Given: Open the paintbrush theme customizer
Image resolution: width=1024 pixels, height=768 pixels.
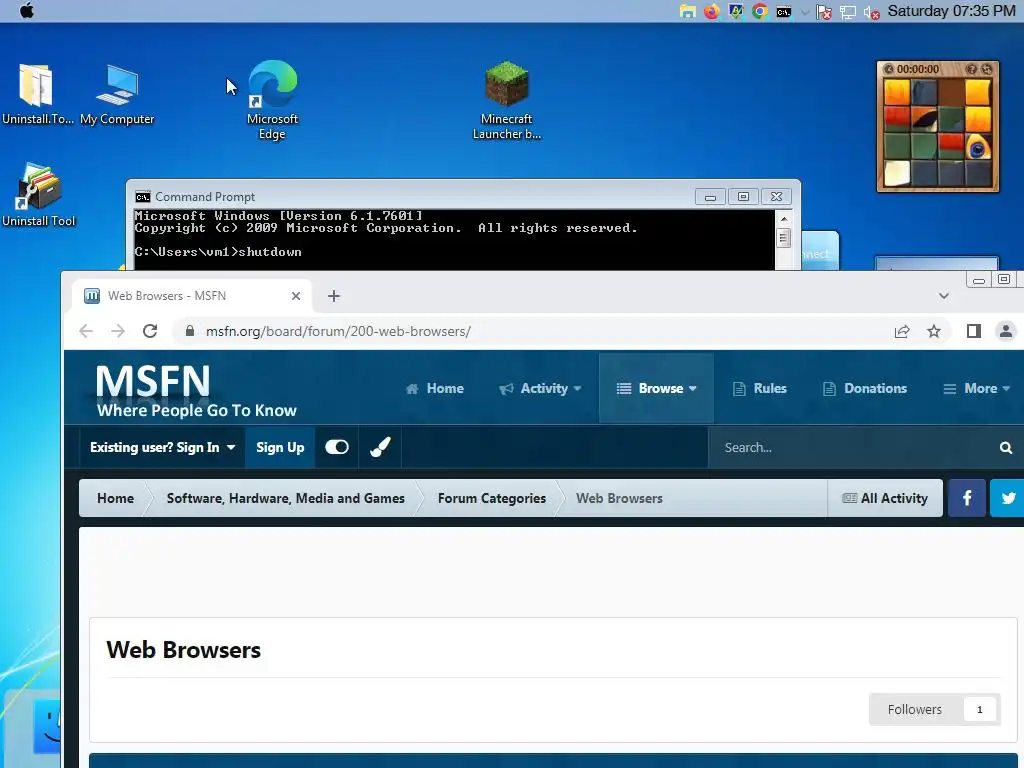Looking at the screenshot, I should 380,447.
